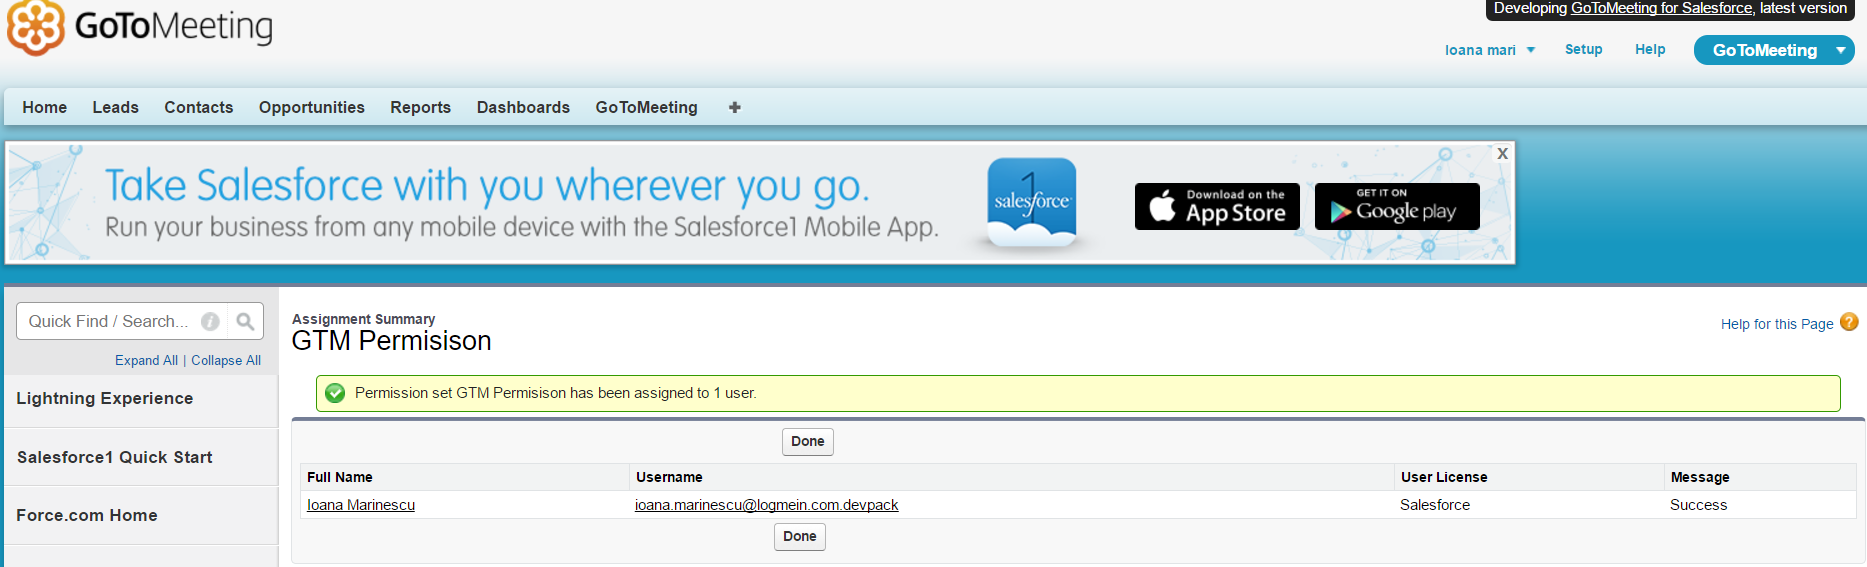Click the Take Salesforce banner headline
Screen dimensions: 1867x567
point(487,185)
